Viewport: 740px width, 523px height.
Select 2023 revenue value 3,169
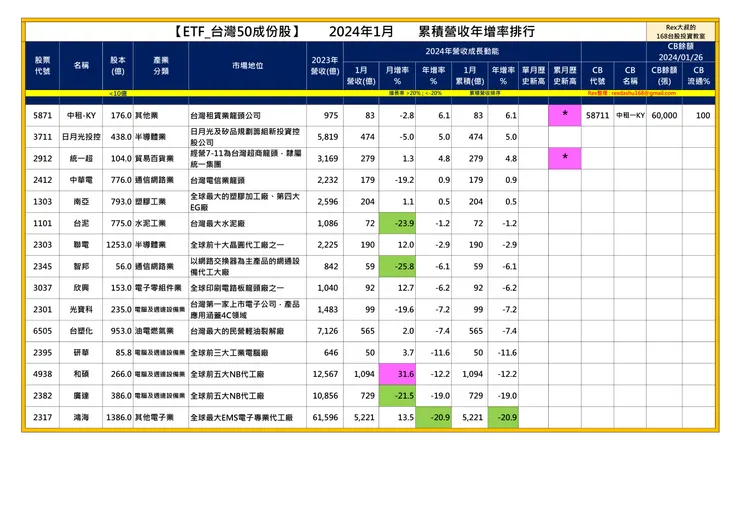(328, 159)
